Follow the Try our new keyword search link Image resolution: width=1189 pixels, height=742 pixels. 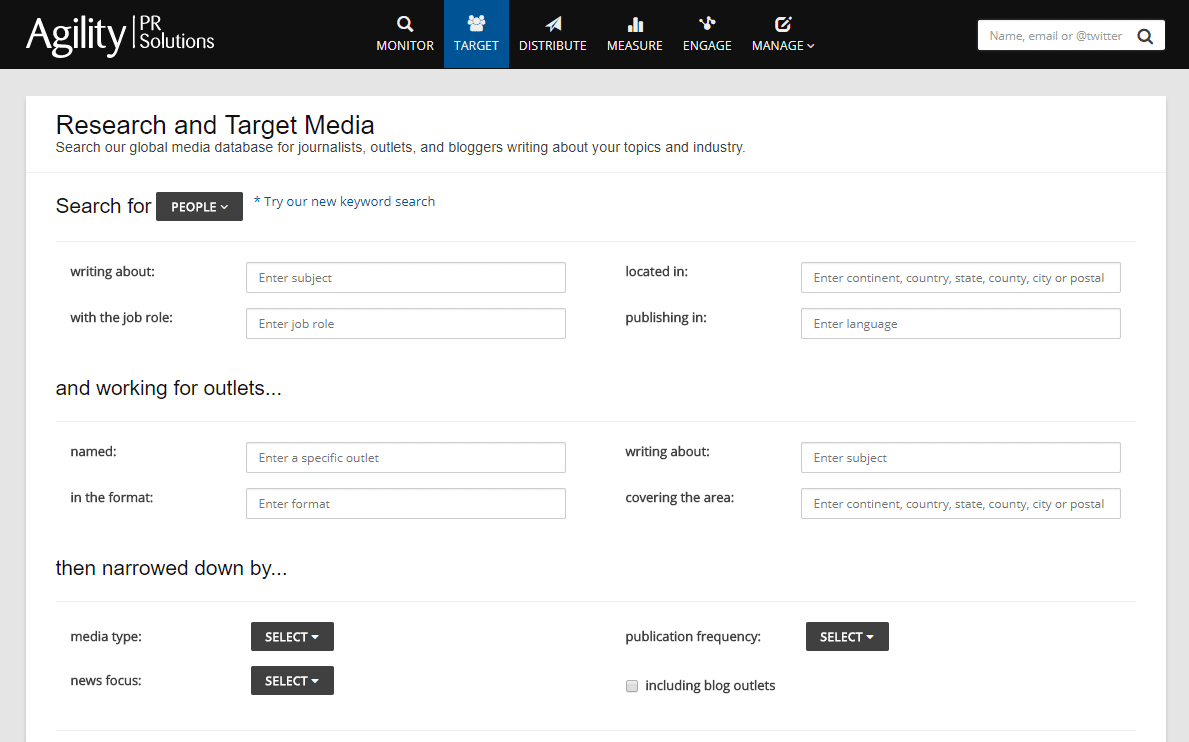[x=344, y=201]
